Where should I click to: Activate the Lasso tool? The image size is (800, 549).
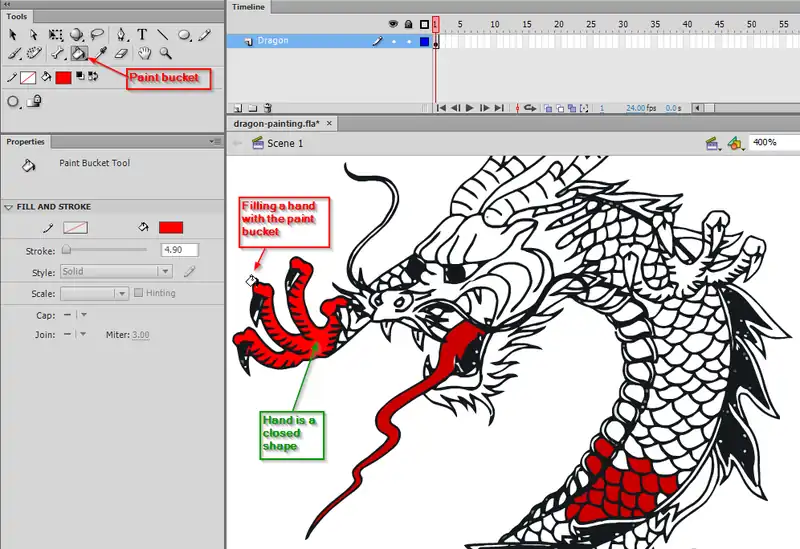coord(97,35)
